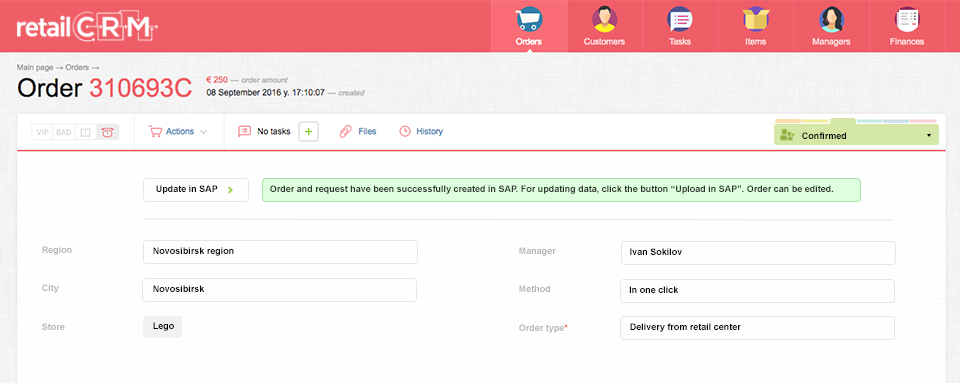The image size is (960, 383).
Task: Click the Update in SAP button
Action: 196,190
